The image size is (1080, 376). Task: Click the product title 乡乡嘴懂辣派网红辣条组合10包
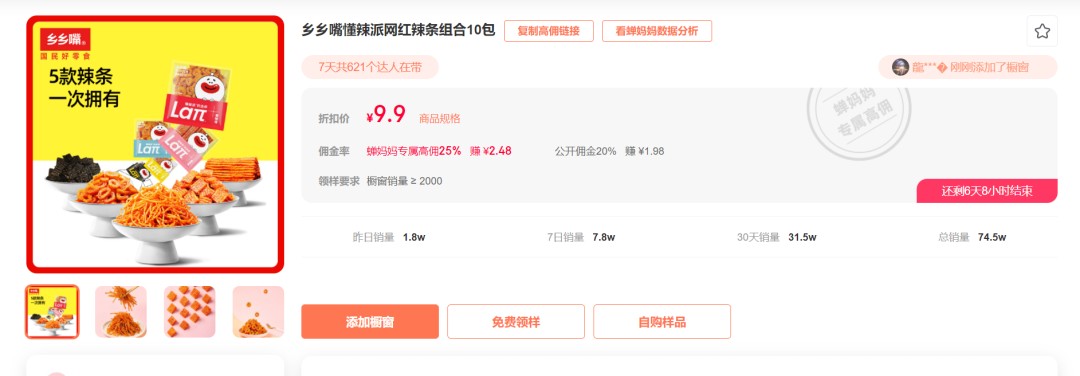pyautogui.click(x=398, y=30)
